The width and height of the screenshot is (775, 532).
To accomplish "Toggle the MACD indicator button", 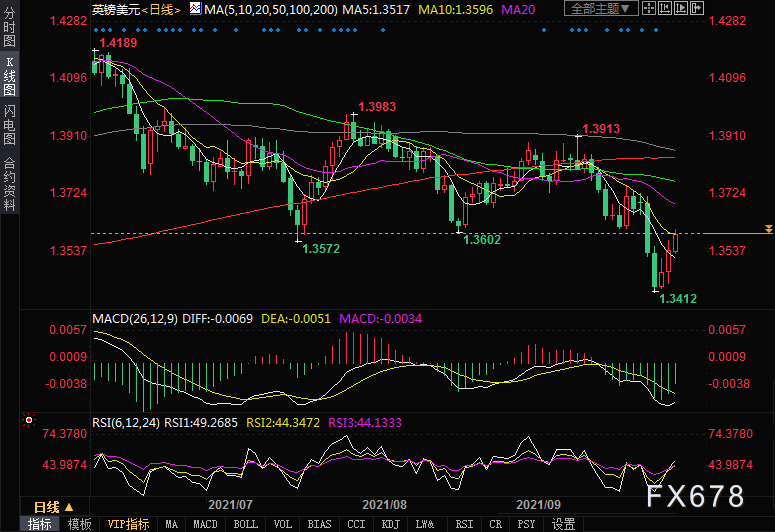I will [x=205, y=524].
